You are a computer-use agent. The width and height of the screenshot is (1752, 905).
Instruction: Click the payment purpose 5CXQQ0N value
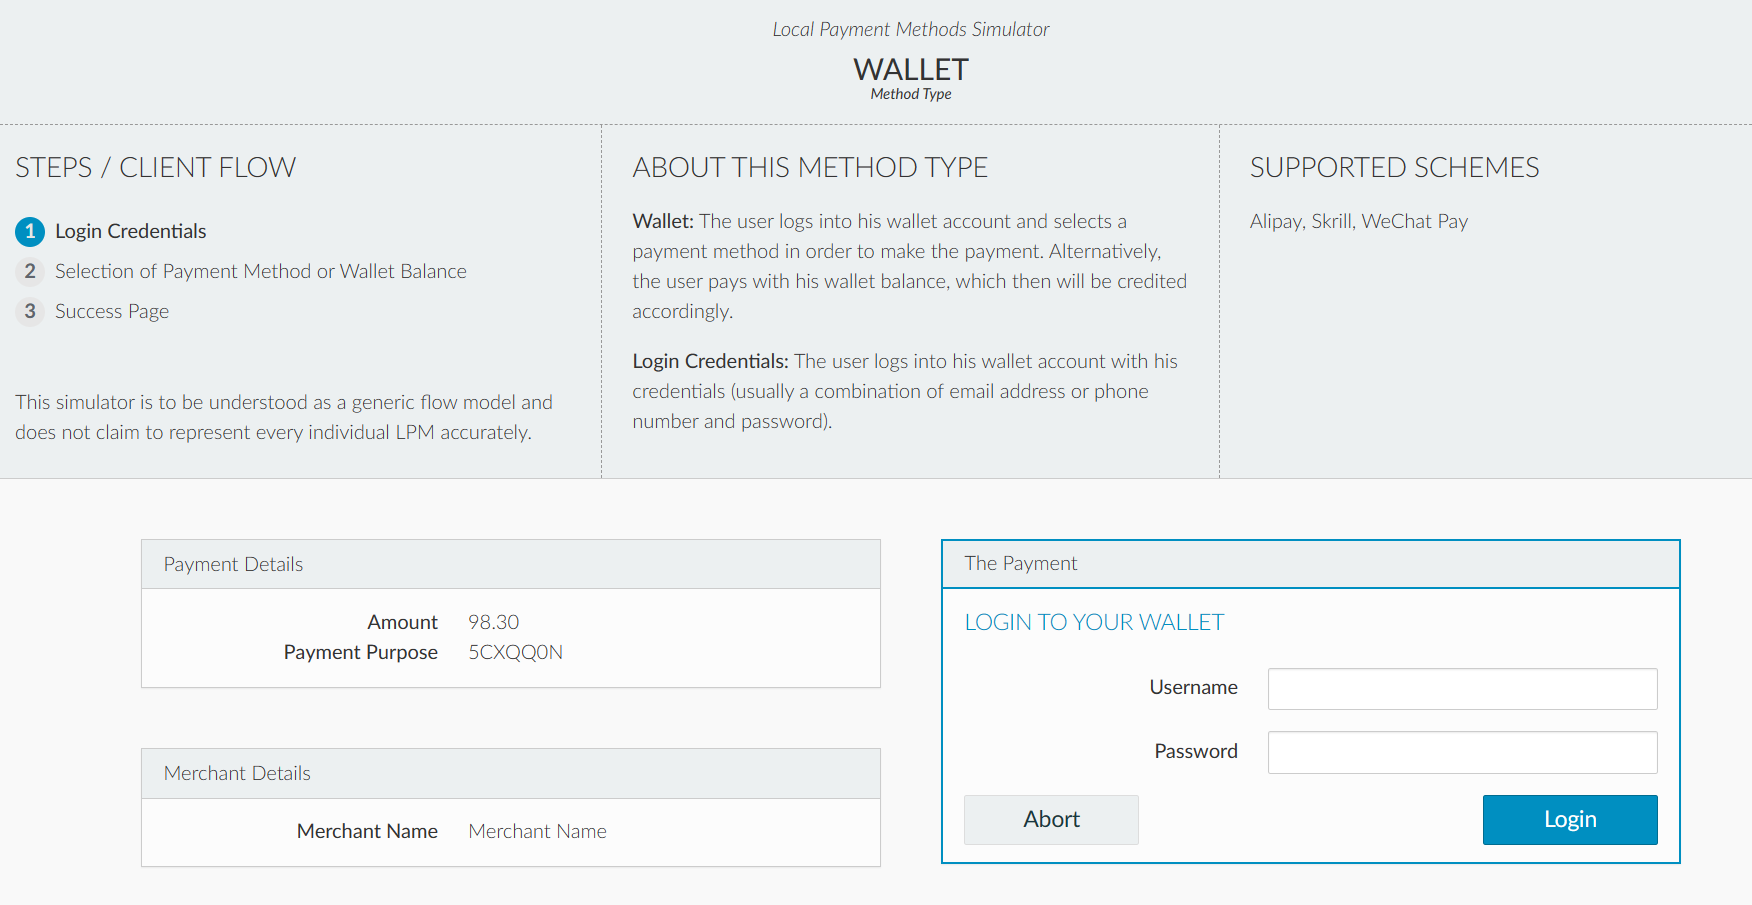pos(515,652)
